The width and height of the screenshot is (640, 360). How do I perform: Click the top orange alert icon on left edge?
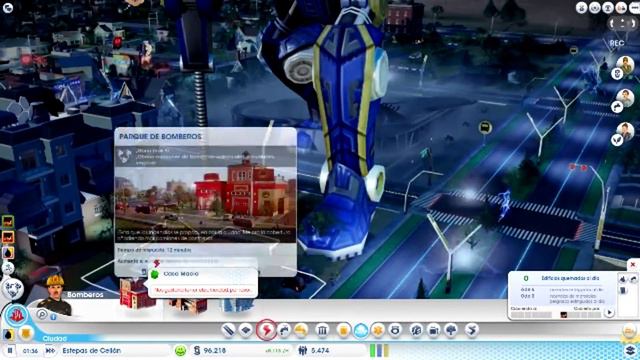(x=8, y=222)
